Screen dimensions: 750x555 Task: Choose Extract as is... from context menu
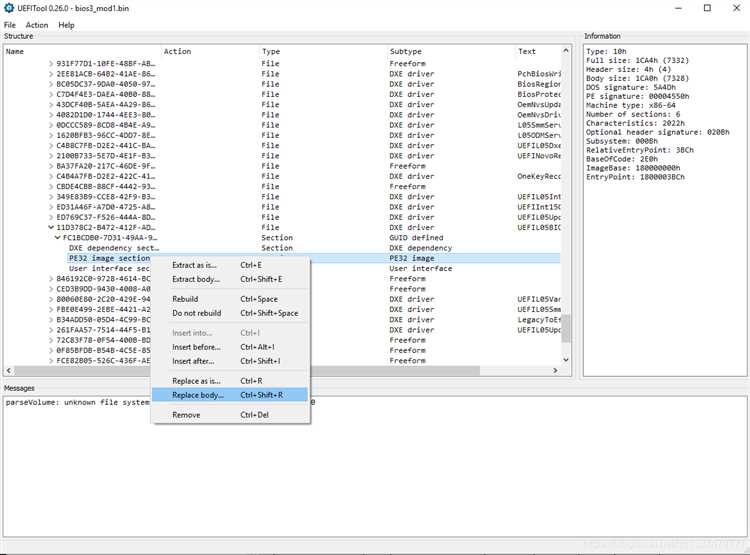pos(230,265)
